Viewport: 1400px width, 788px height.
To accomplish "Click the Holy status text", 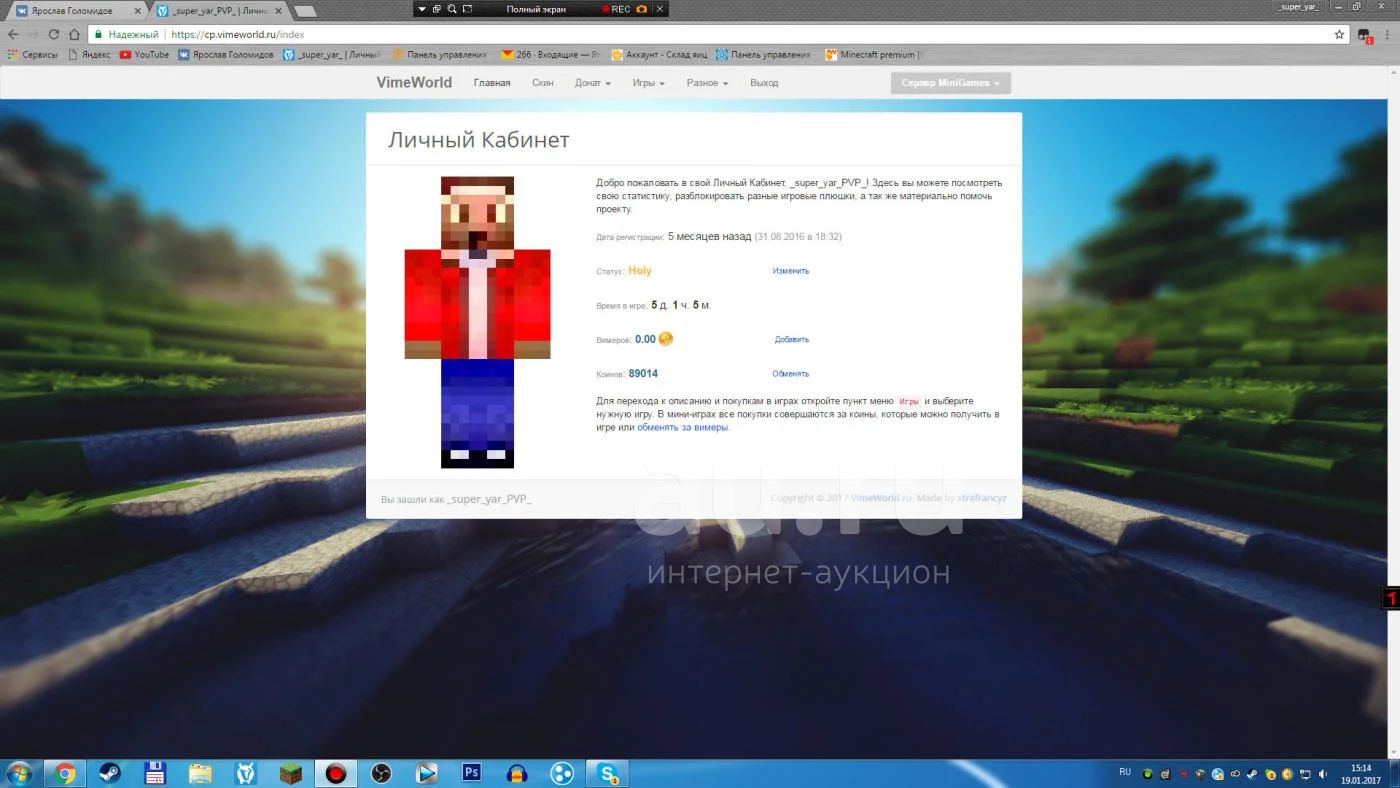I will [640, 271].
